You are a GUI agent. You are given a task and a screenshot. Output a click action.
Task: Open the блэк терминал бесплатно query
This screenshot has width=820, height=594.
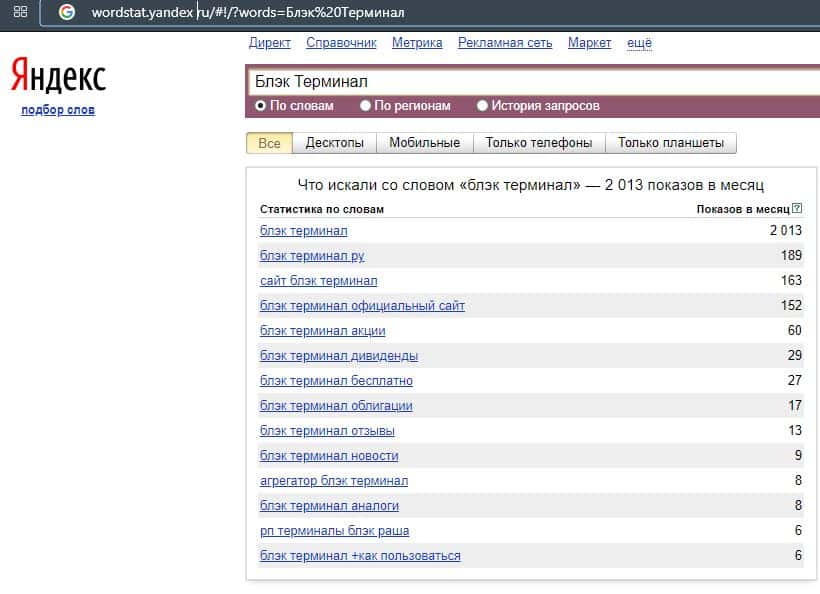tap(336, 381)
